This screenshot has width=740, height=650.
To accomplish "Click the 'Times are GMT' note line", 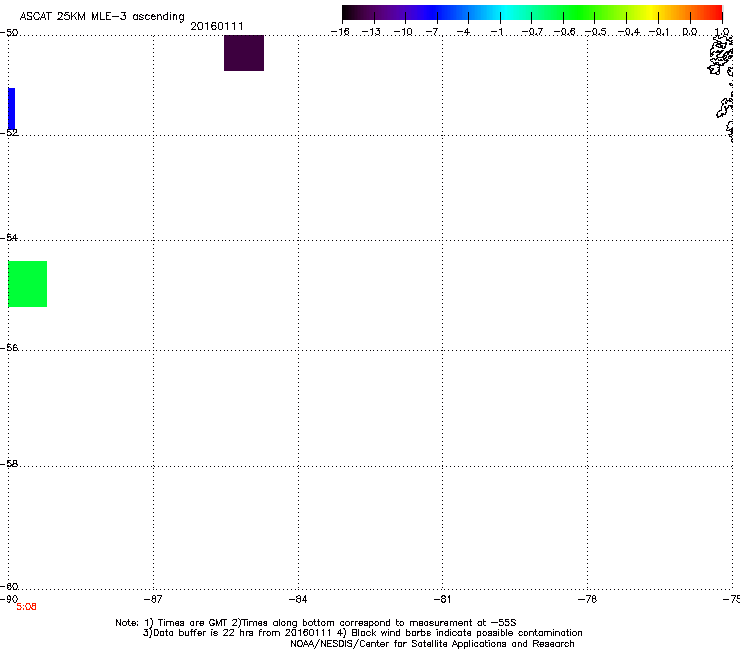I will pyautogui.click(x=316, y=623).
